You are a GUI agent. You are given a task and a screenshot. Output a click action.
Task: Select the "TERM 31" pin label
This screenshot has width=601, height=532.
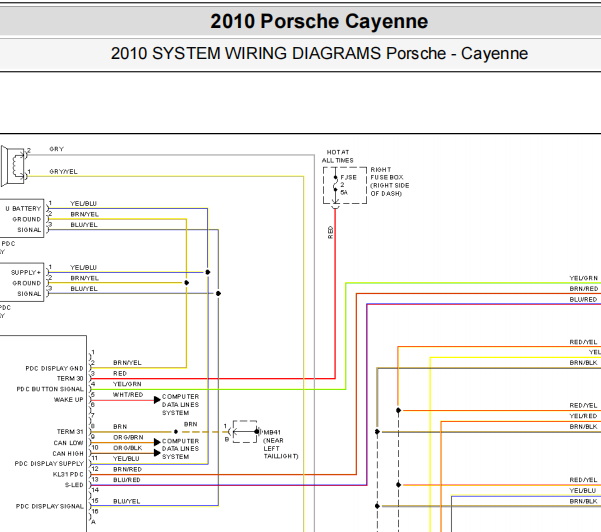(x=70, y=432)
